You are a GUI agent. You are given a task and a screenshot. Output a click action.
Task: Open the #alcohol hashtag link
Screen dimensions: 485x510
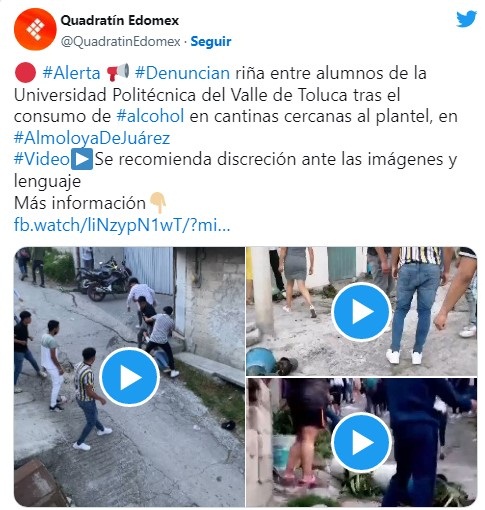[150, 116]
